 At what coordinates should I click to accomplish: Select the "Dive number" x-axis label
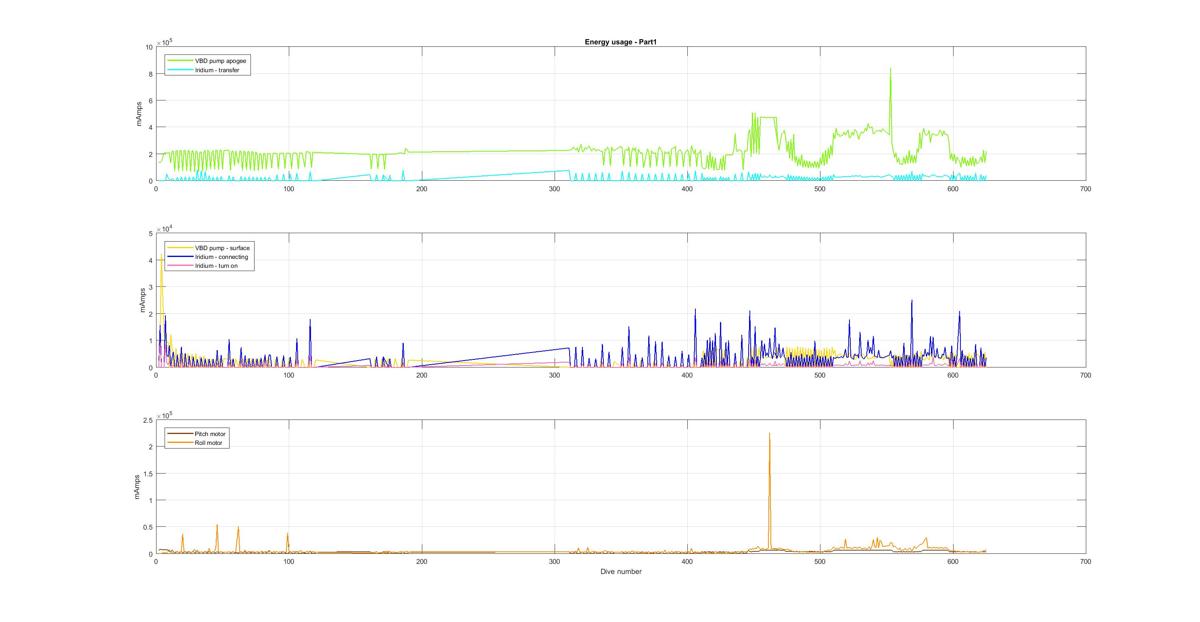620,572
